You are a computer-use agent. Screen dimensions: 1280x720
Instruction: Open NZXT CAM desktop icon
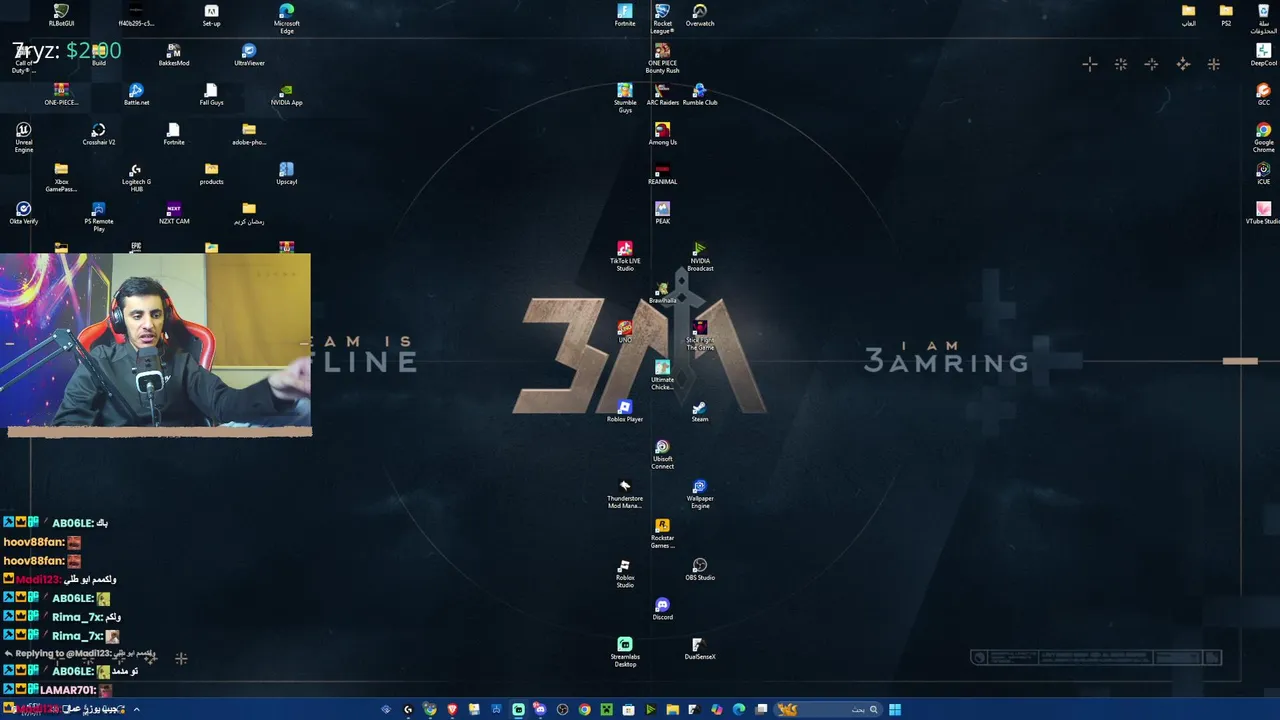174,213
